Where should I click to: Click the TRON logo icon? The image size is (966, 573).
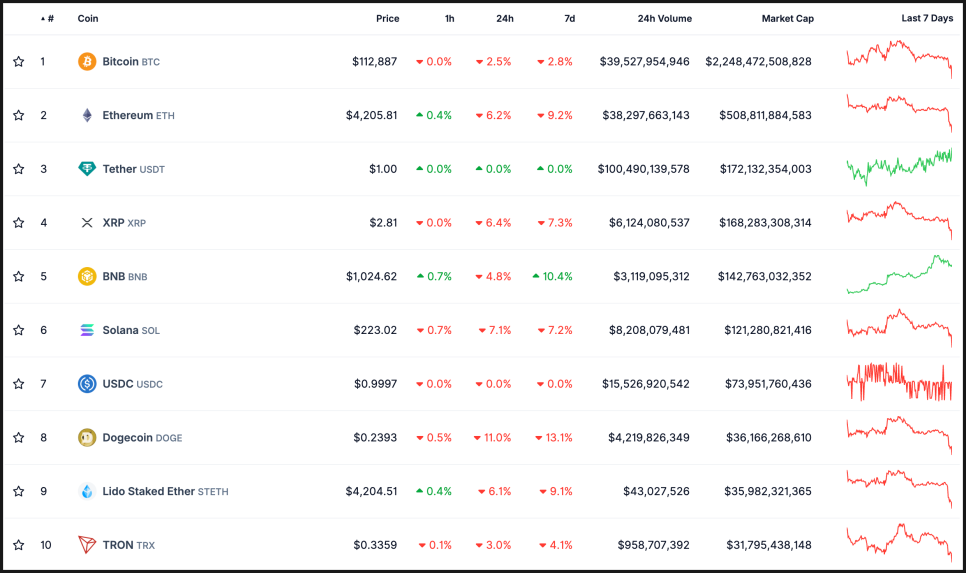87,545
